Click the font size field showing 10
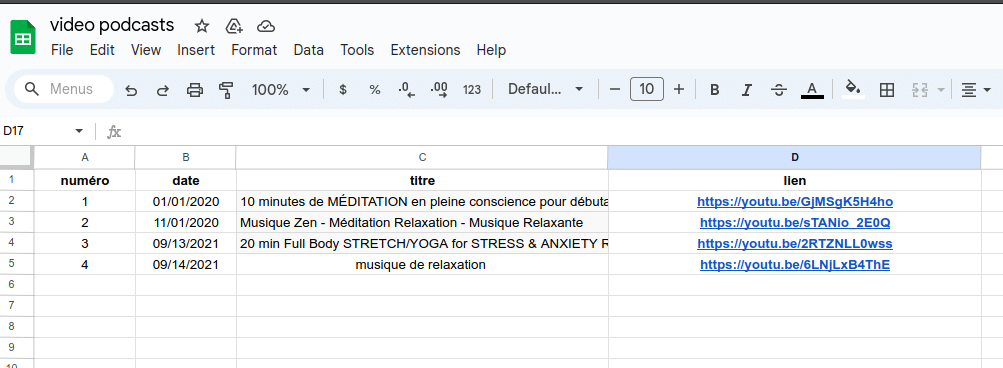The image size is (1003, 368). tap(647, 90)
